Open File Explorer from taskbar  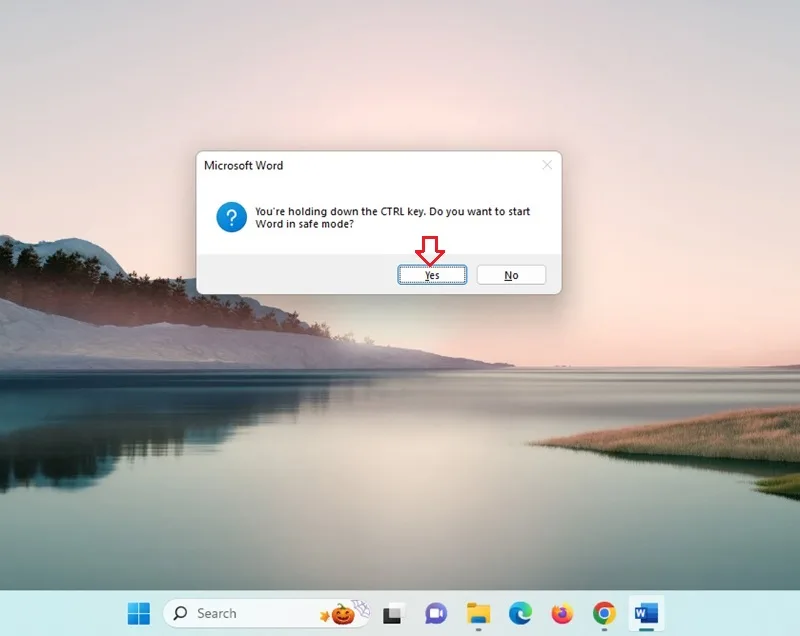tap(478, 614)
